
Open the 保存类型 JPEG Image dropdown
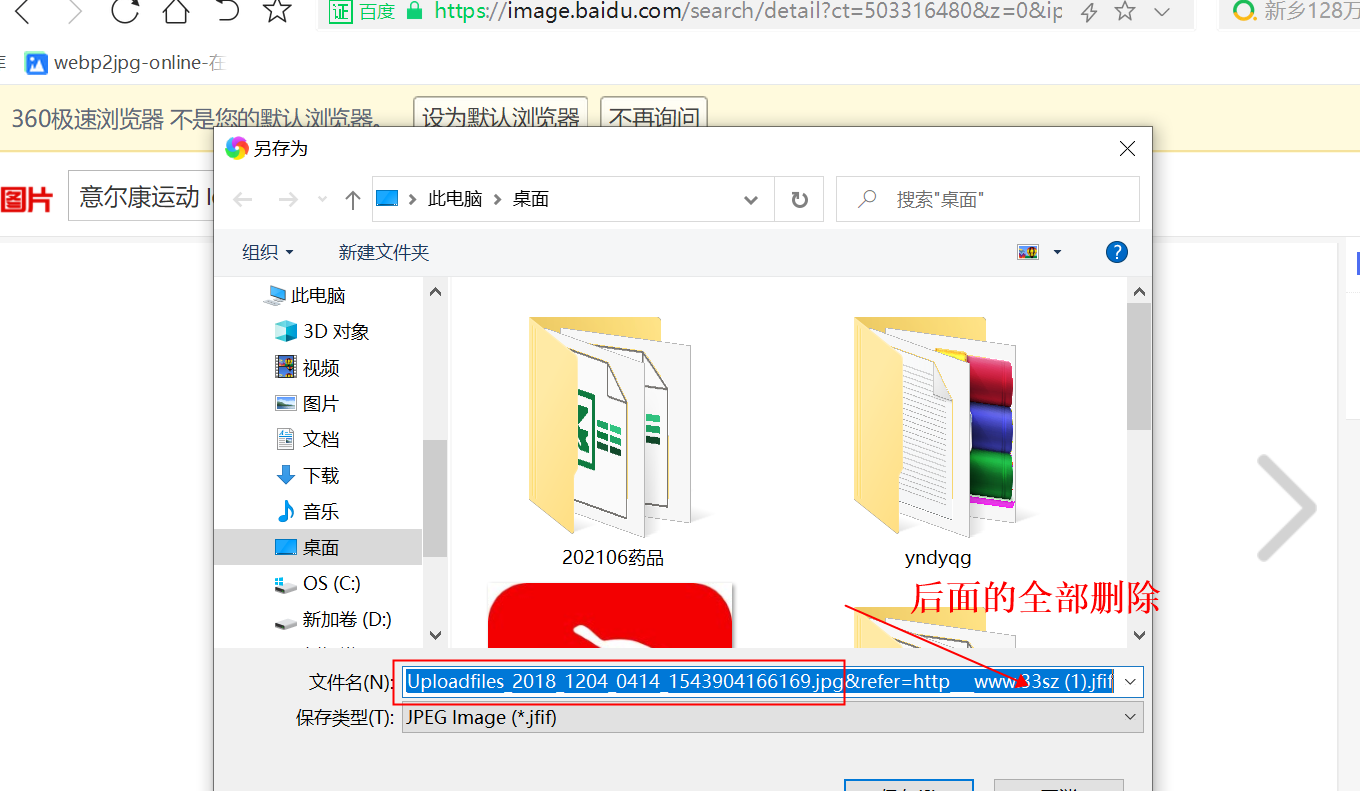[770, 717]
